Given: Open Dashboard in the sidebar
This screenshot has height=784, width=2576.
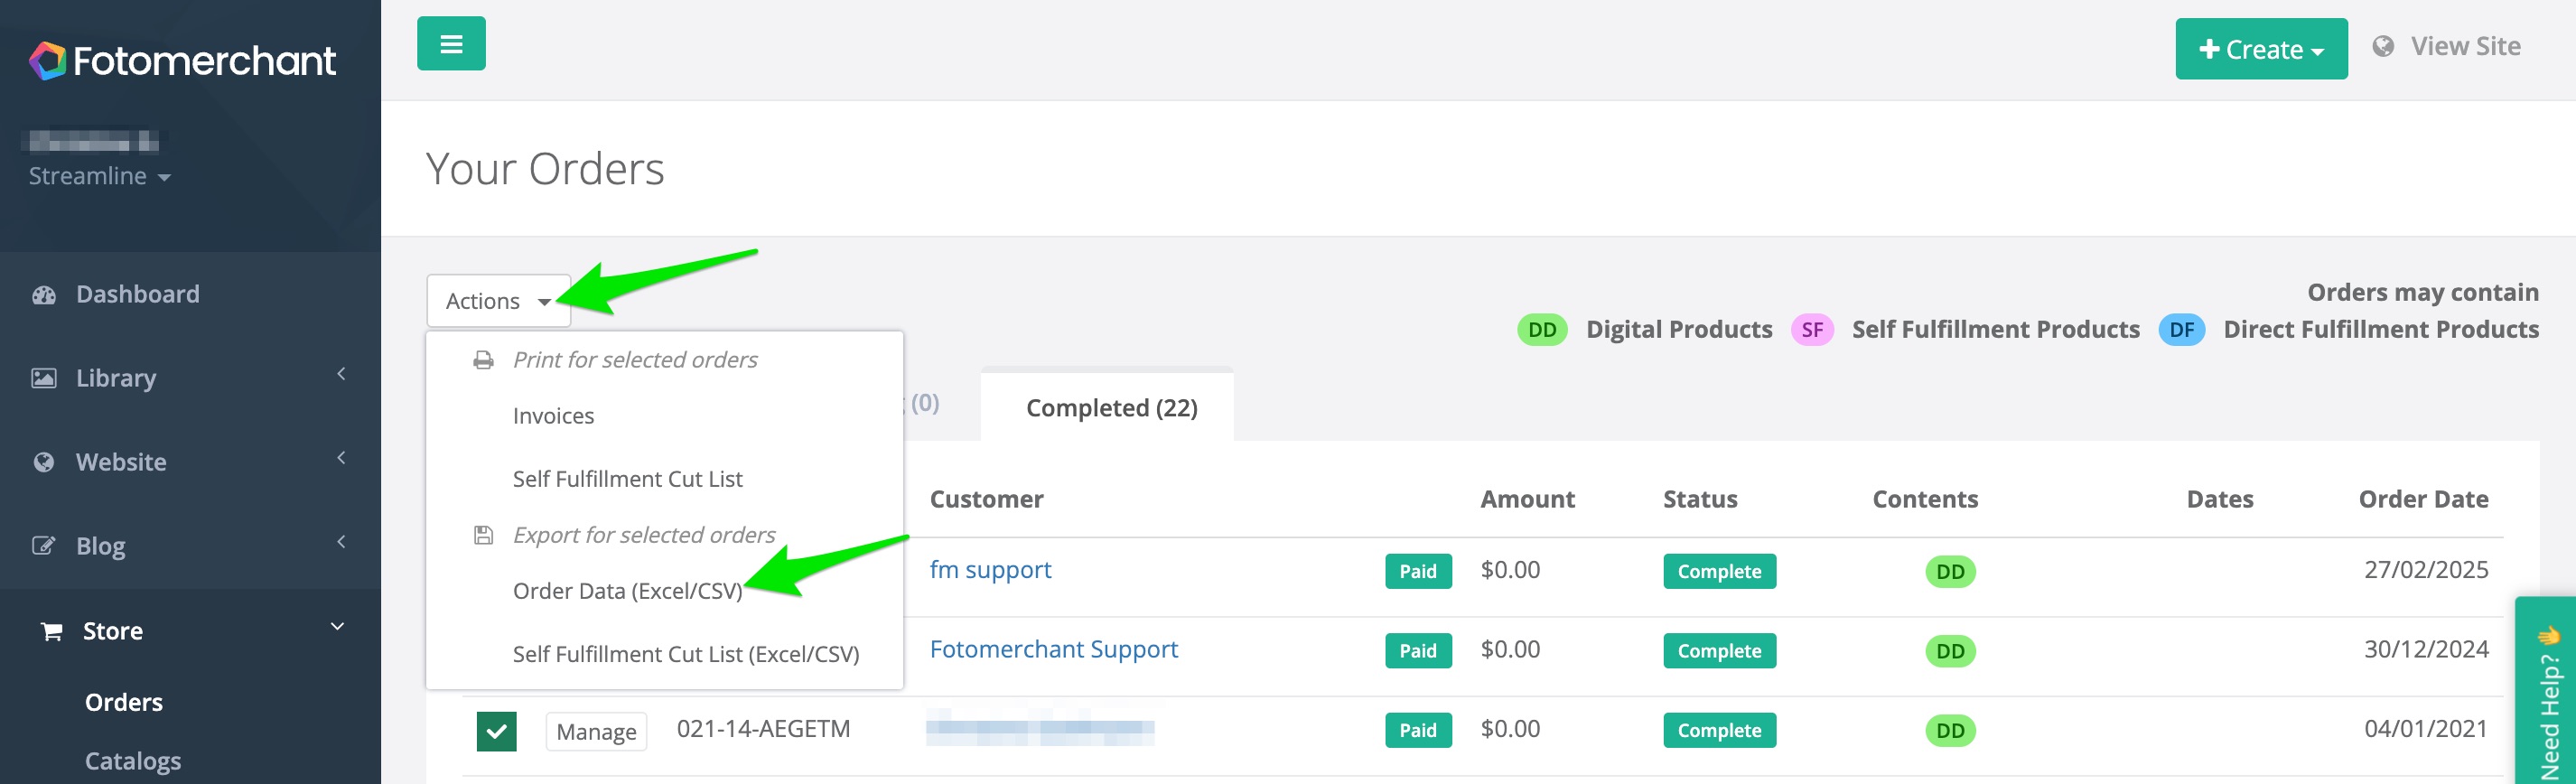Looking at the screenshot, I should pyautogui.click(x=138, y=294).
